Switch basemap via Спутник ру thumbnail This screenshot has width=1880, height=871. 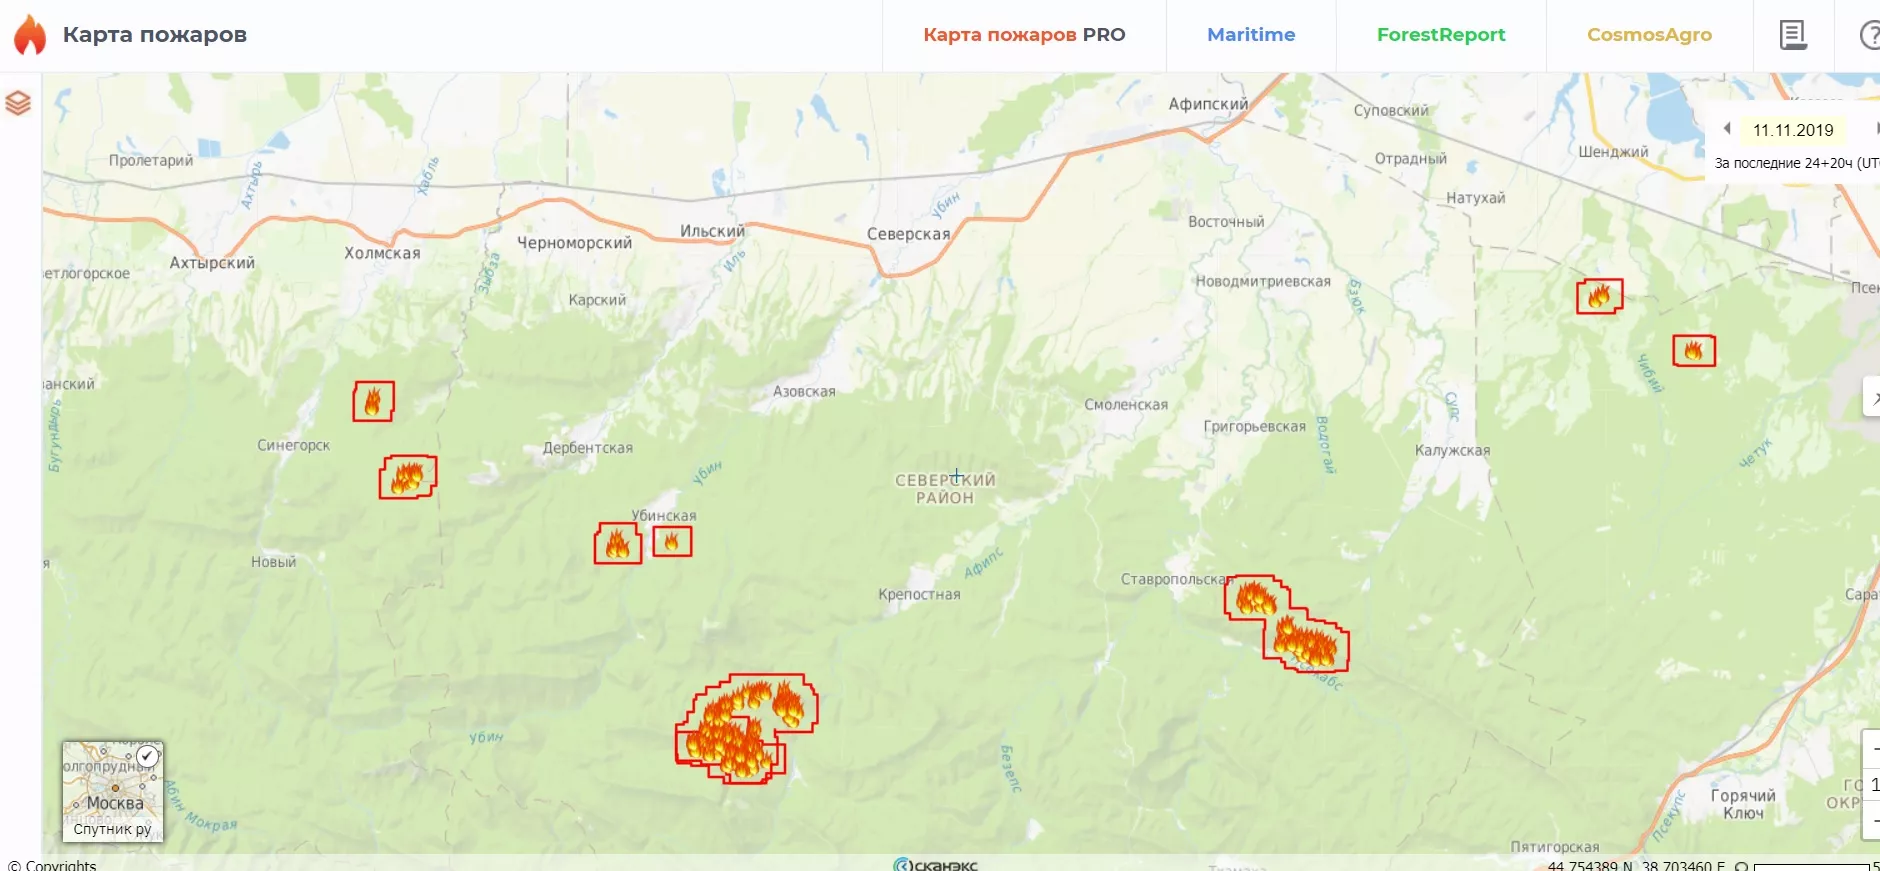(x=111, y=791)
